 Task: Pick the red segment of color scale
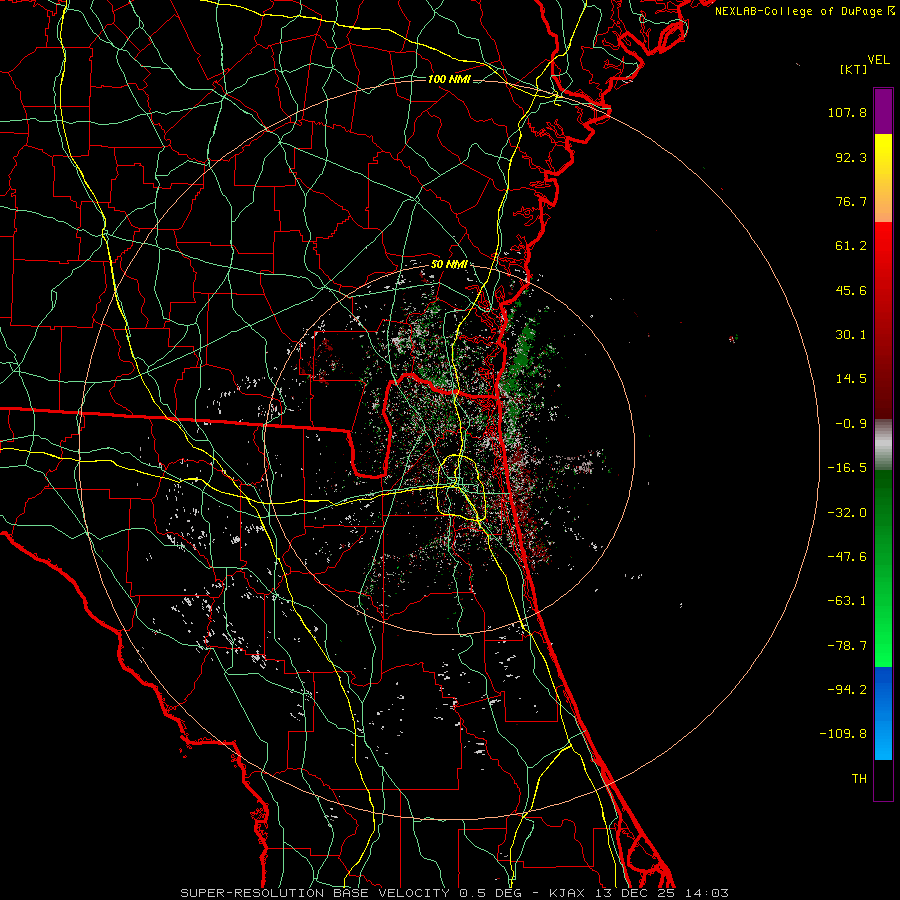tap(883, 320)
